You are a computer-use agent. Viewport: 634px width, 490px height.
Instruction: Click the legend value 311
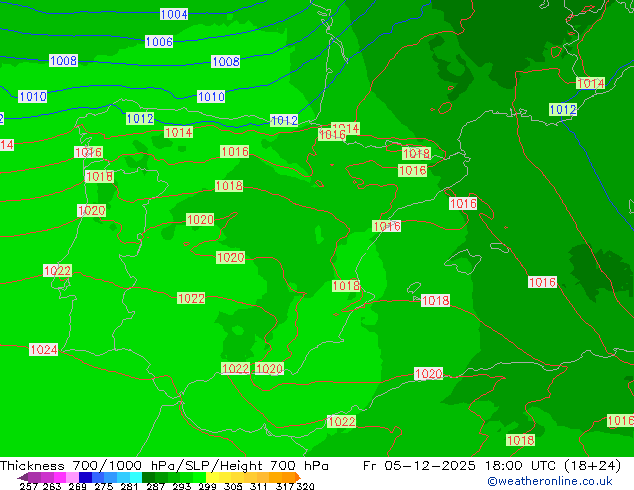click(x=258, y=486)
